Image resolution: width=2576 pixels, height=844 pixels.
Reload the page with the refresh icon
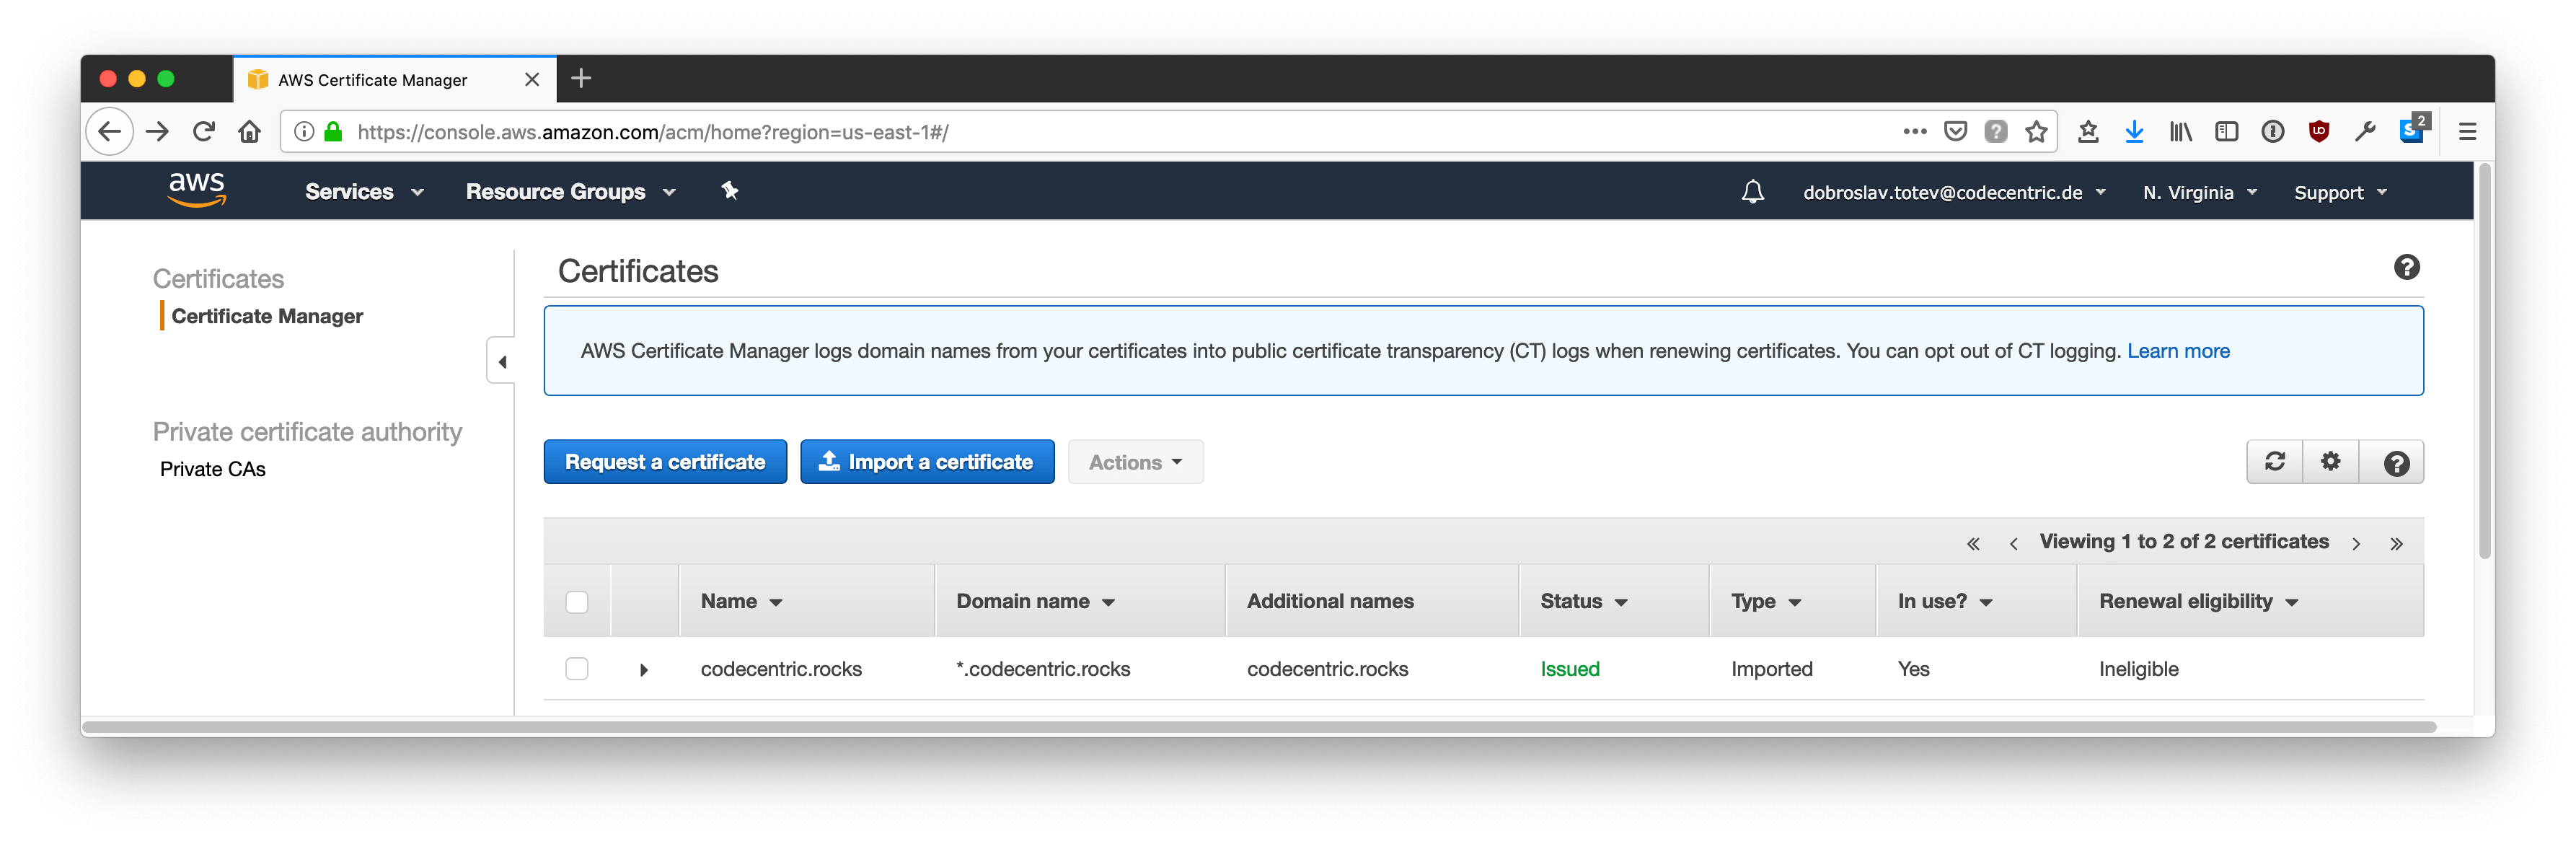point(204,132)
